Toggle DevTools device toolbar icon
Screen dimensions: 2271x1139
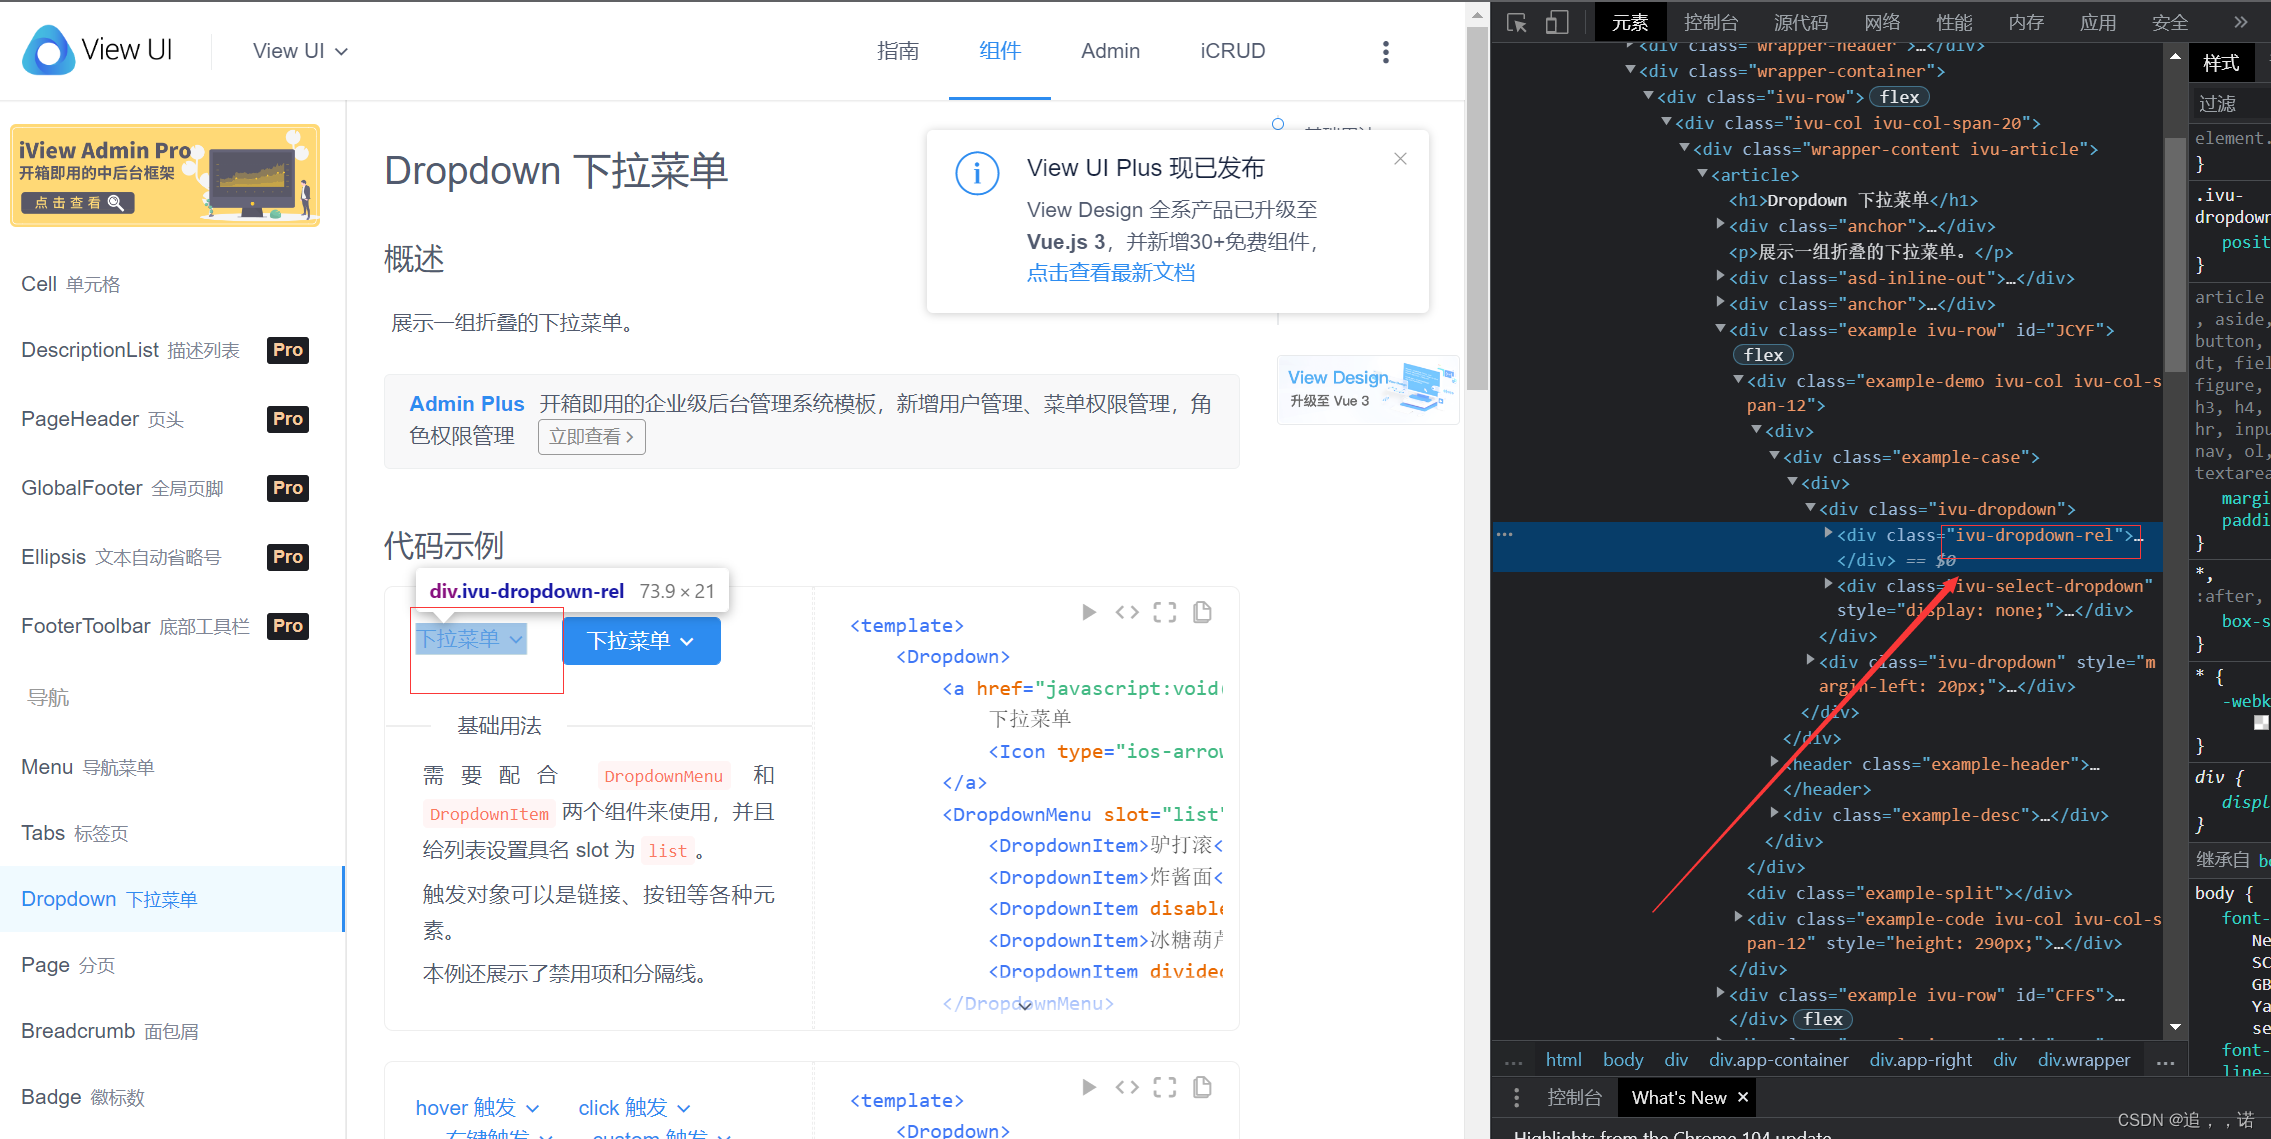1556,22
